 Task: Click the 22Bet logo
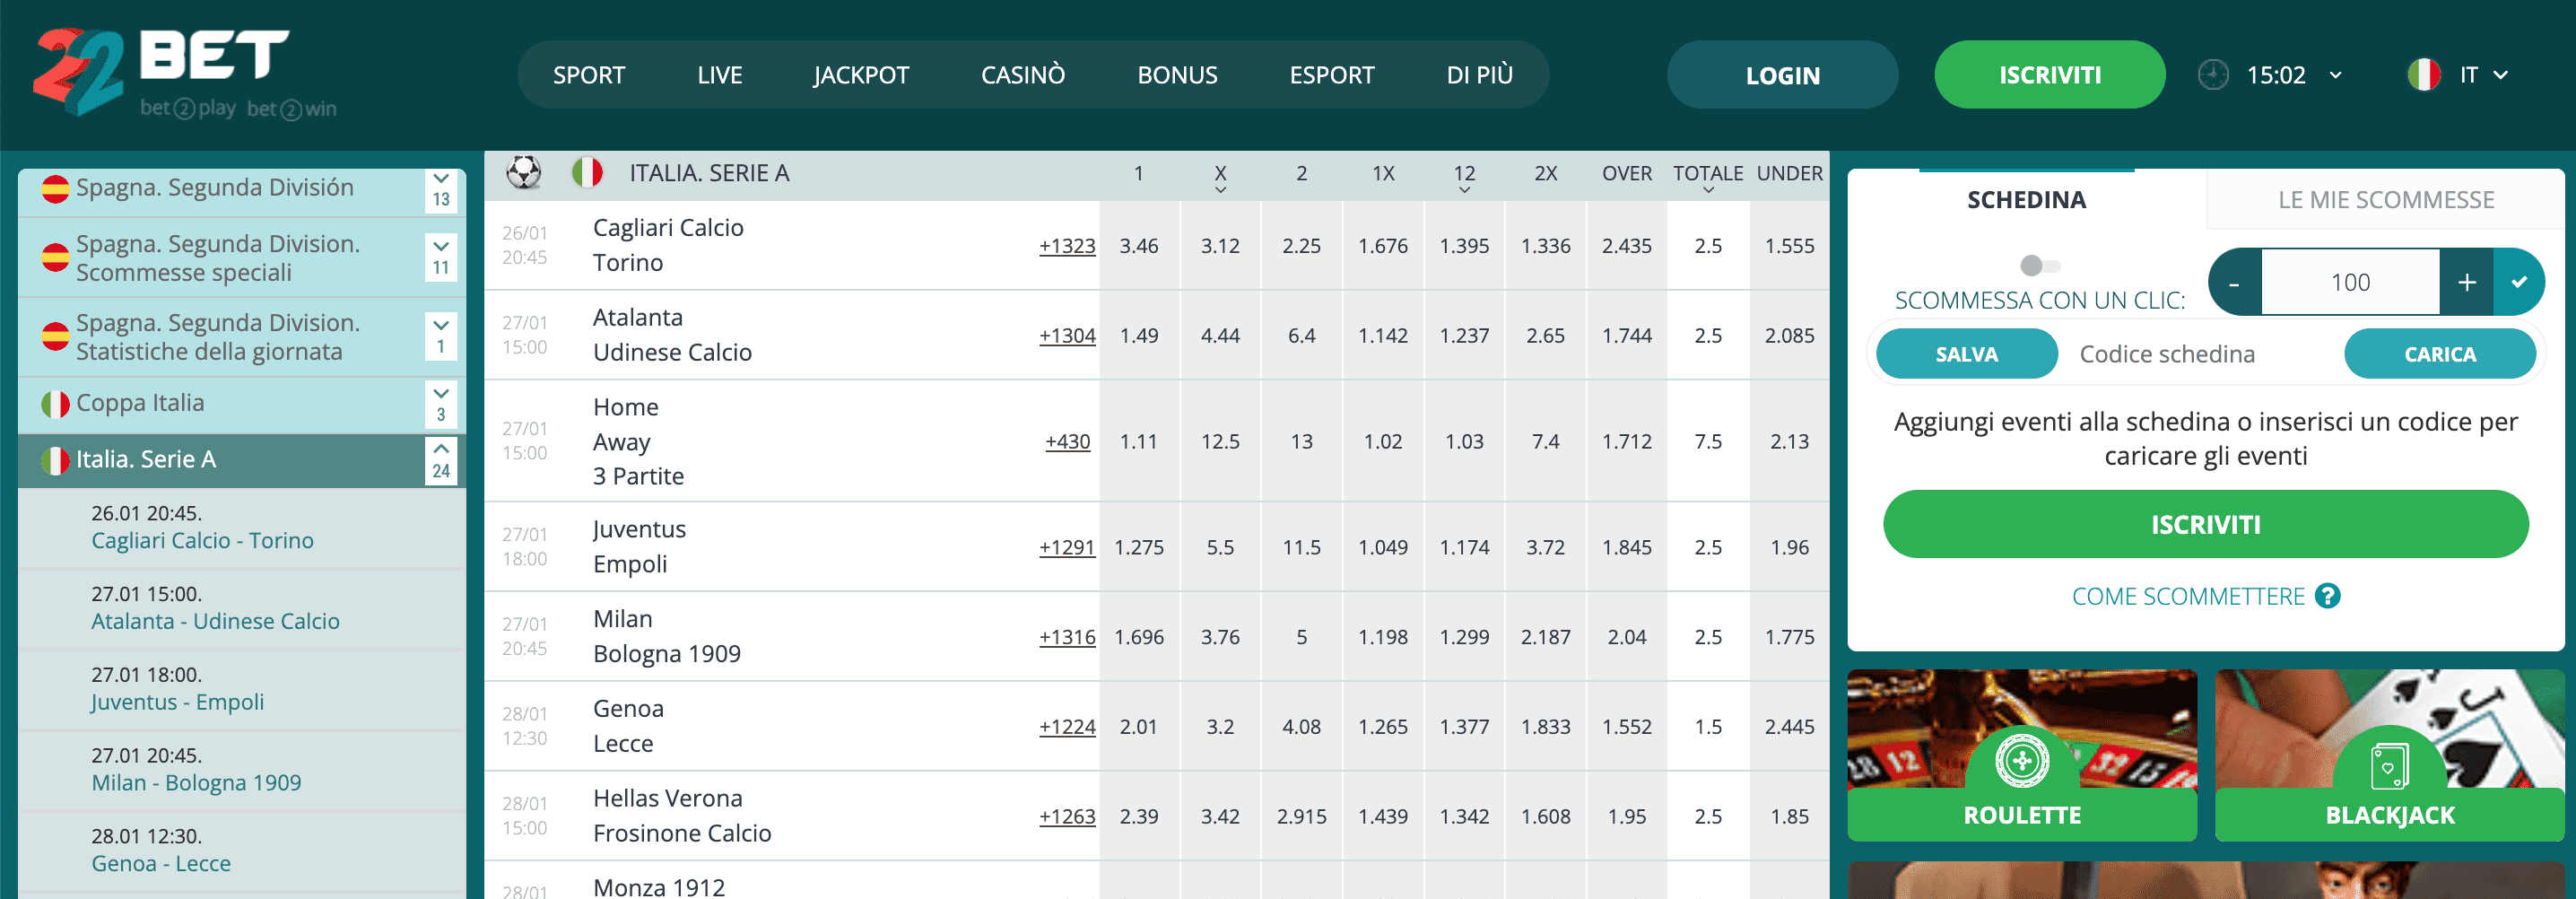pyautogui.click(x=160, y=70)
